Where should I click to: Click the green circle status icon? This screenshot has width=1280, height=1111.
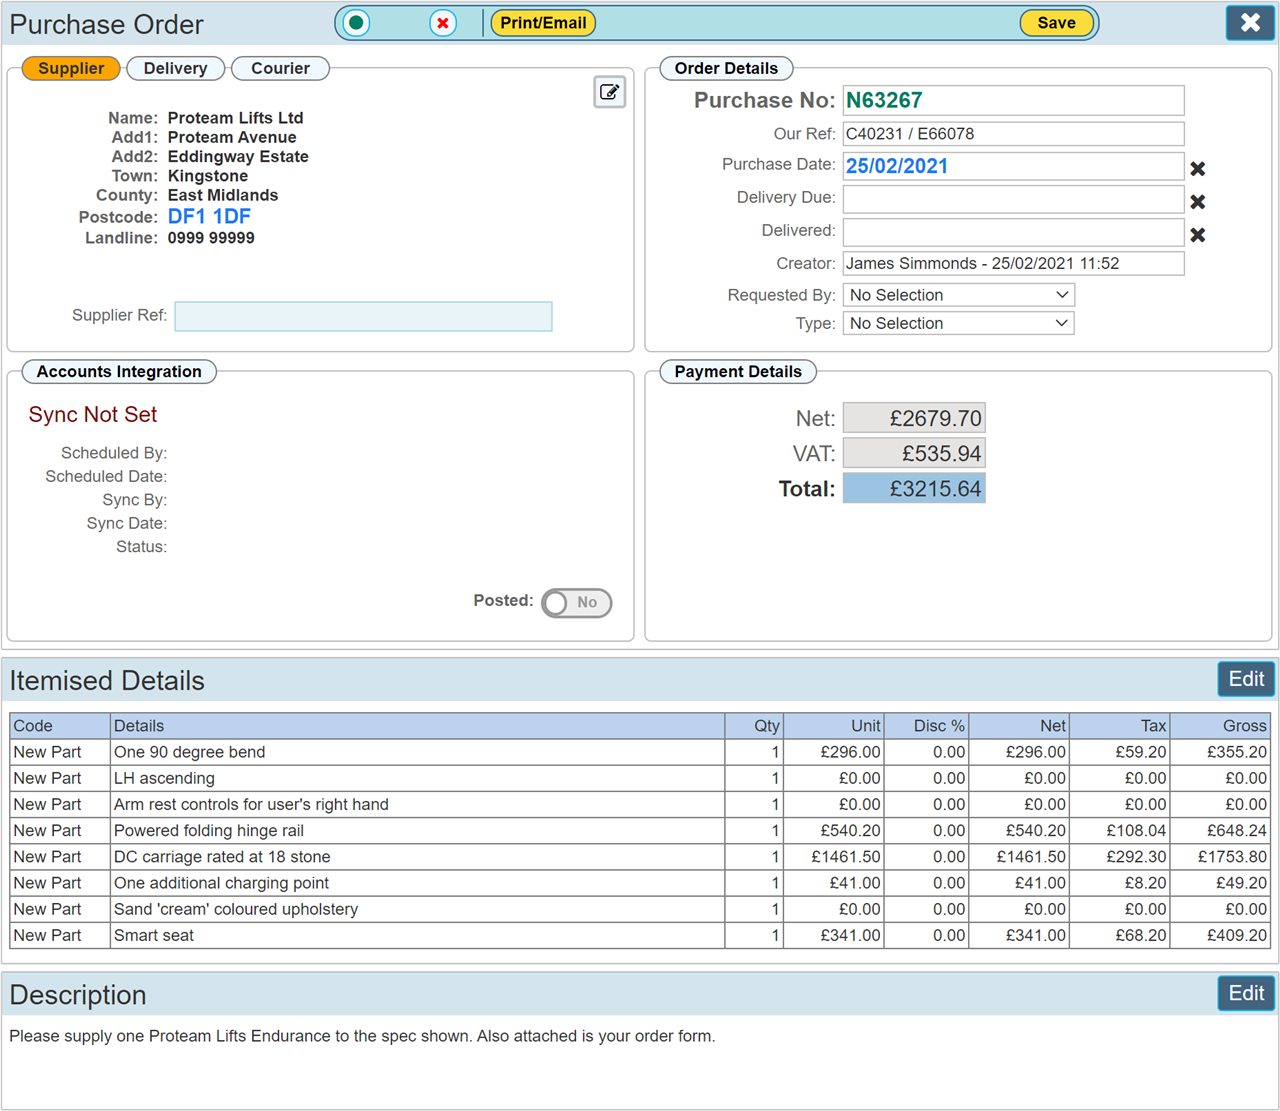(356, 23)
